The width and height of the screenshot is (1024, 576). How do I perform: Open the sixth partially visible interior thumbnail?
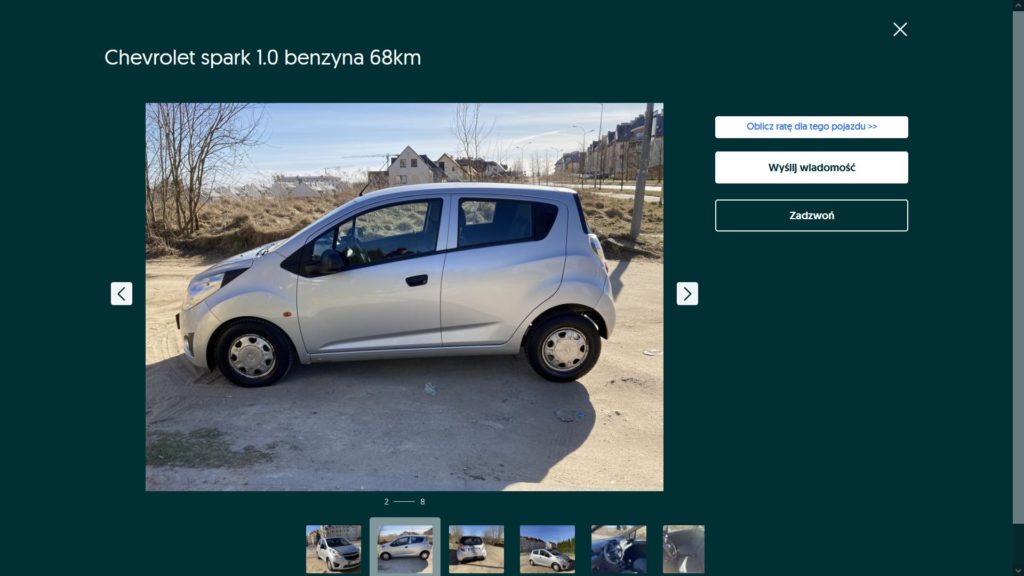coord(684,549)
